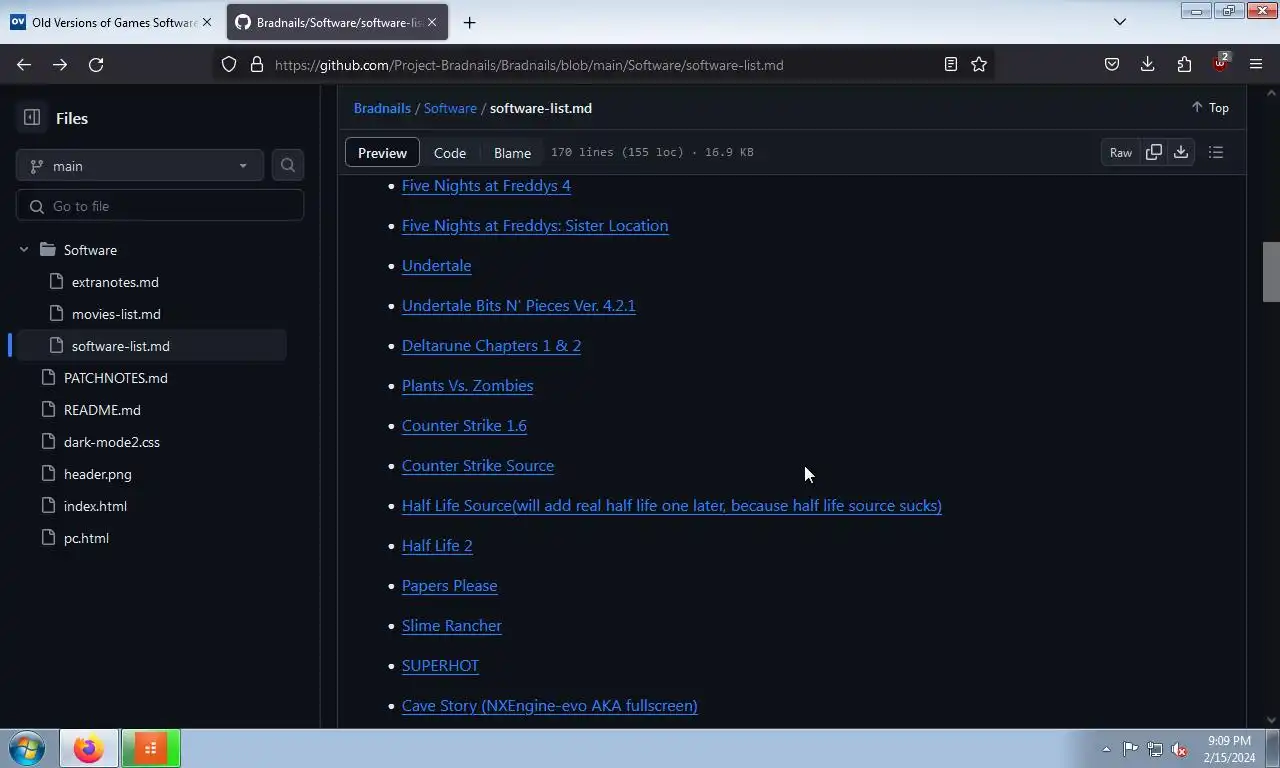1280x768 pixels.
Task: Open extranotes.md in file tree
Action: pos(115,282)
